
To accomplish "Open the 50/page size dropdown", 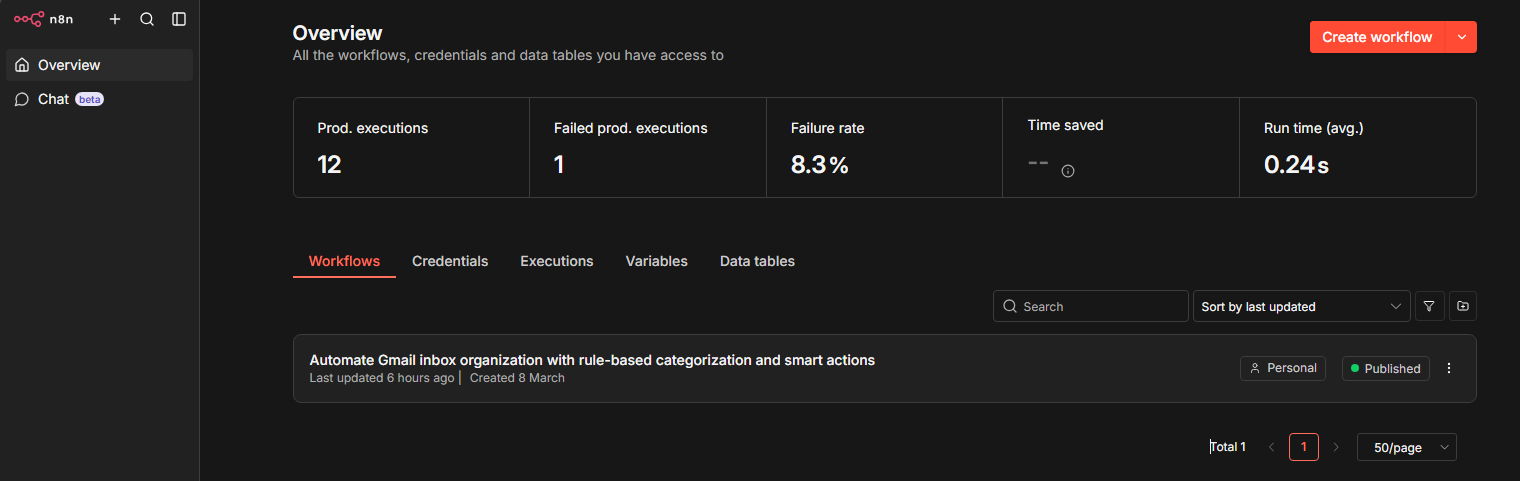I will coord(1406,447).
